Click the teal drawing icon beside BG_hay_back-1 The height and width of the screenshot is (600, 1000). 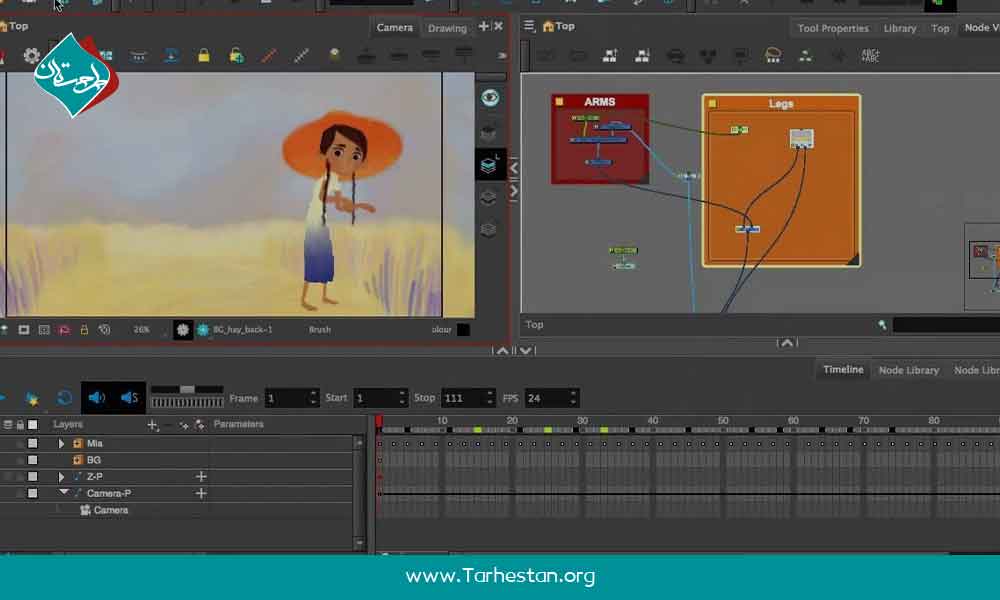pos(203,330)
